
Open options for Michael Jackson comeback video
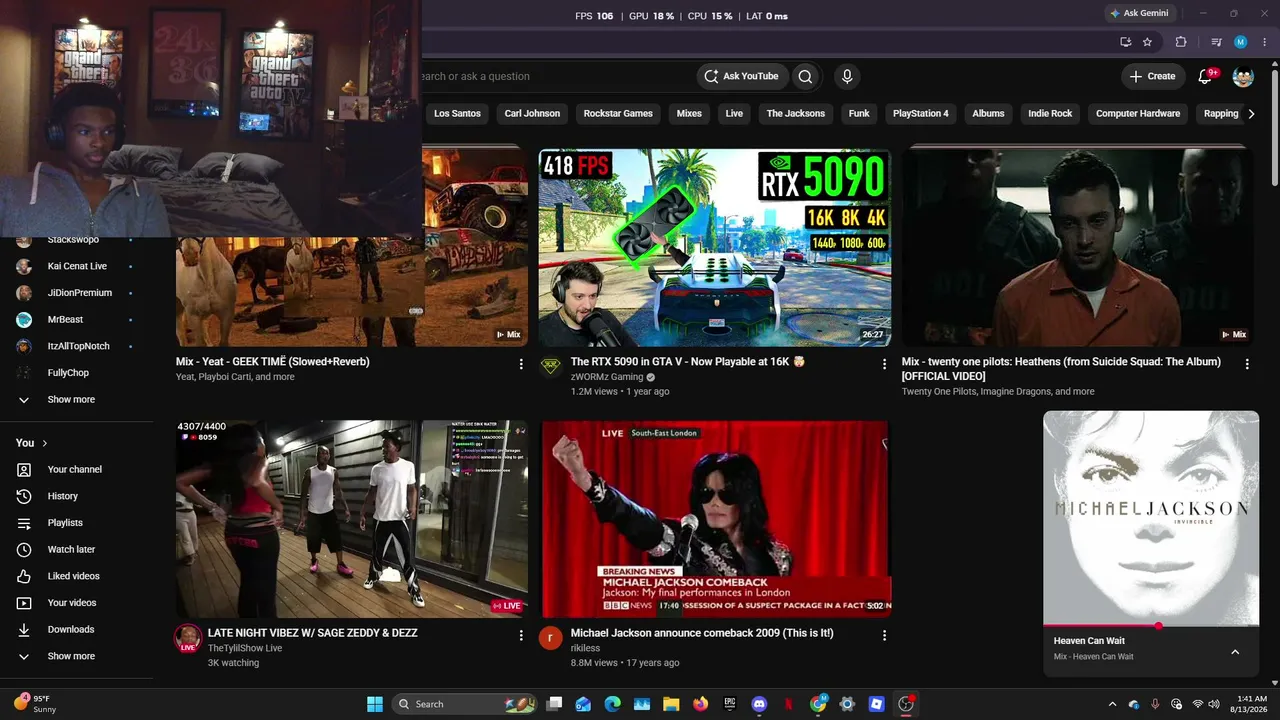coord(884,635)
